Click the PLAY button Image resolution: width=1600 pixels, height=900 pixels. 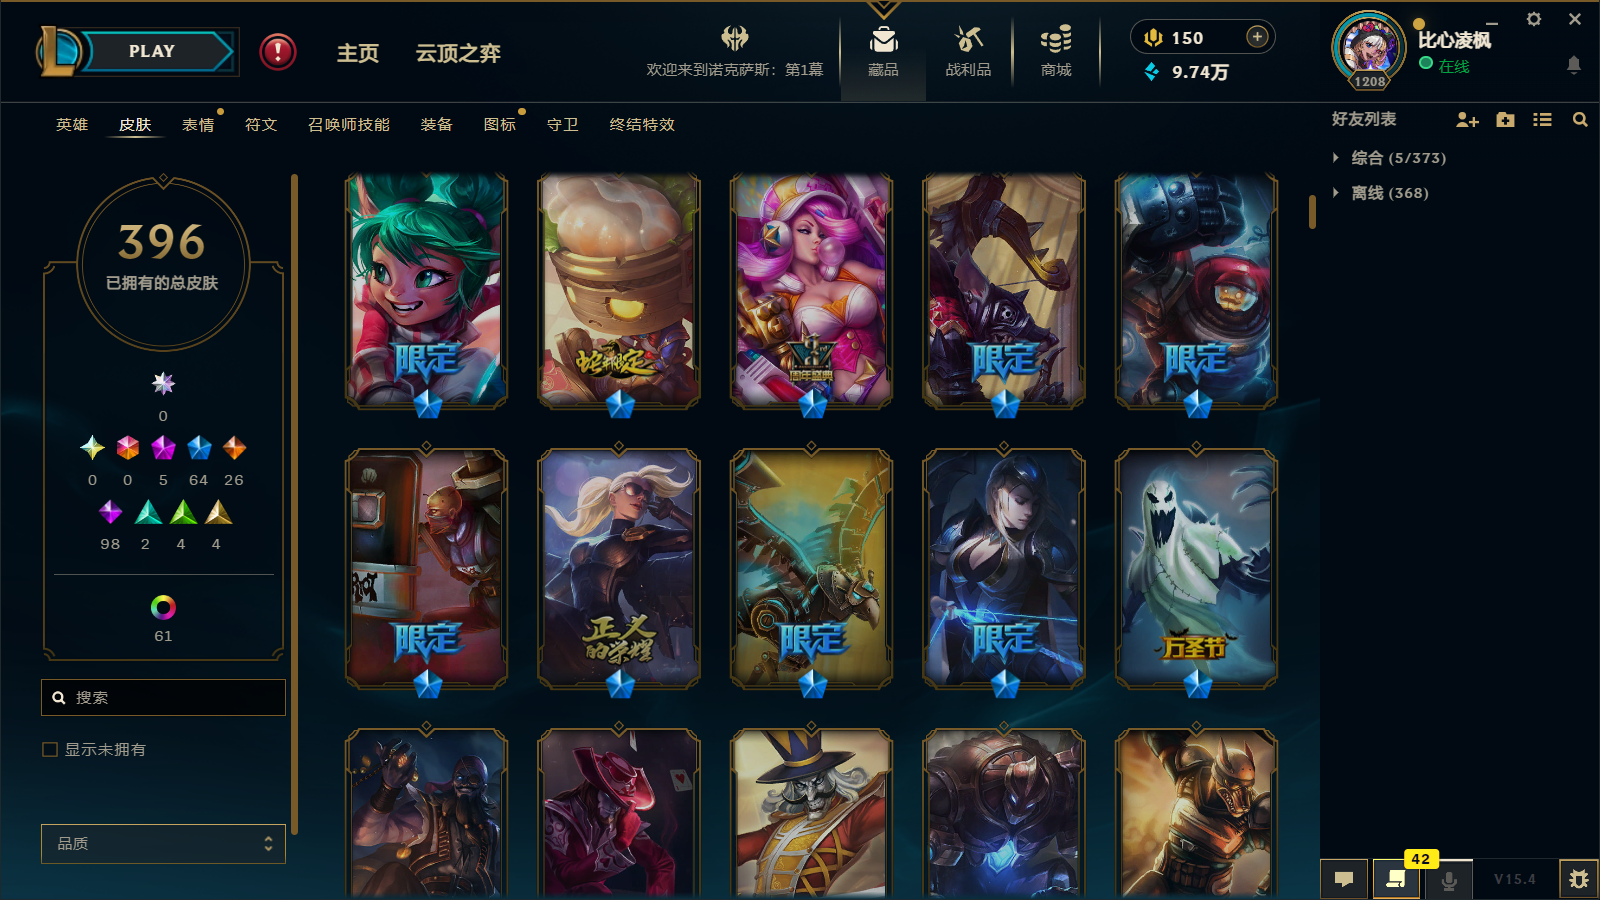tap(152, 52)
